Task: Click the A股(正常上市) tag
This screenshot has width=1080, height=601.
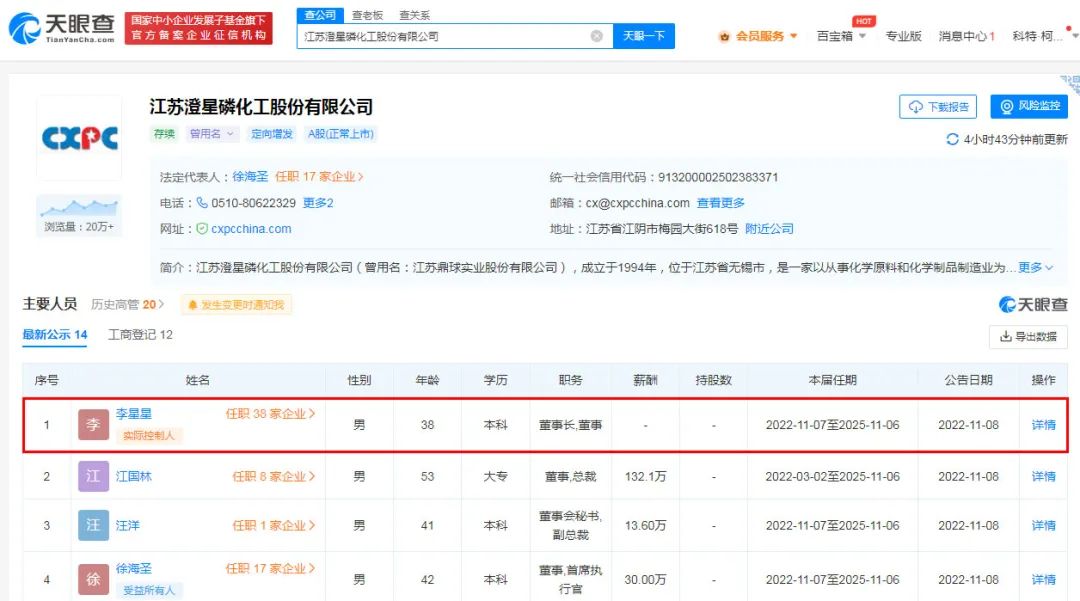Action: 340,134
